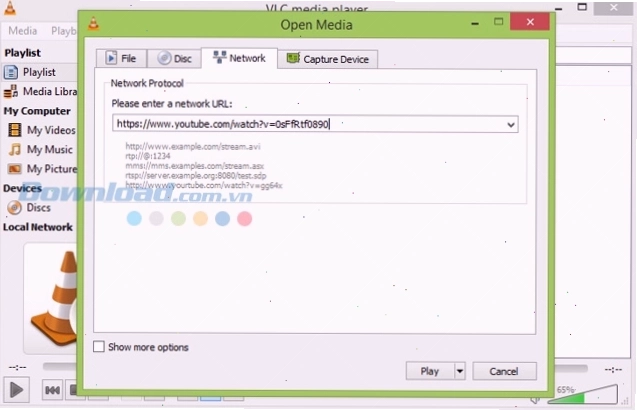
Task: Click the Local Network sidebar heading
Action: click(38, 227)
